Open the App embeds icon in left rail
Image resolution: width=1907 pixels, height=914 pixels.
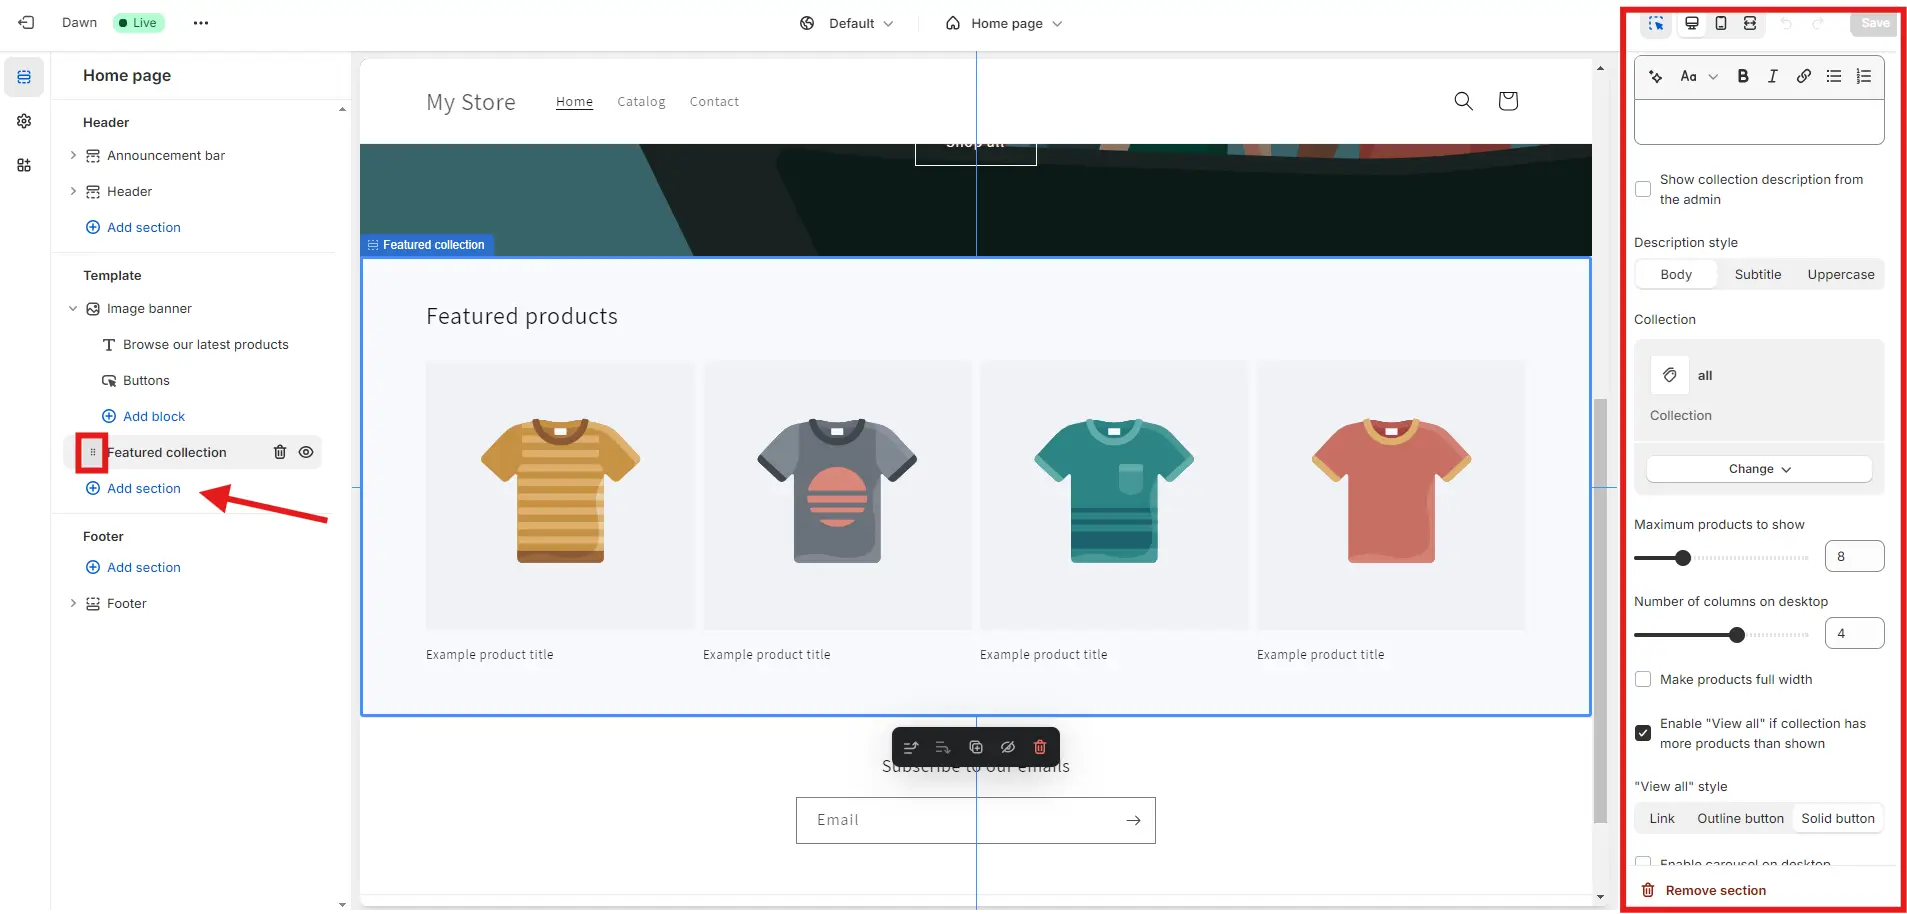[24, 165]
